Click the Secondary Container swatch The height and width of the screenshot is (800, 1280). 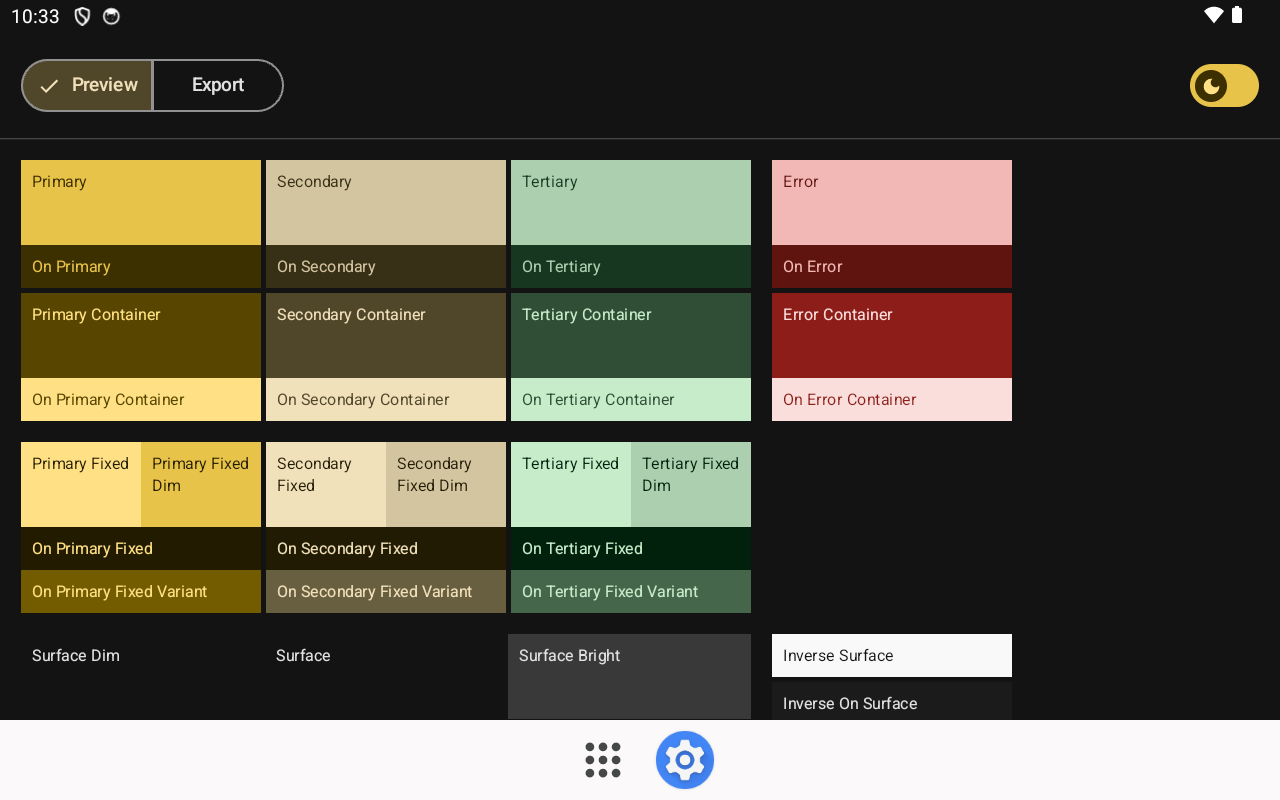386,335
